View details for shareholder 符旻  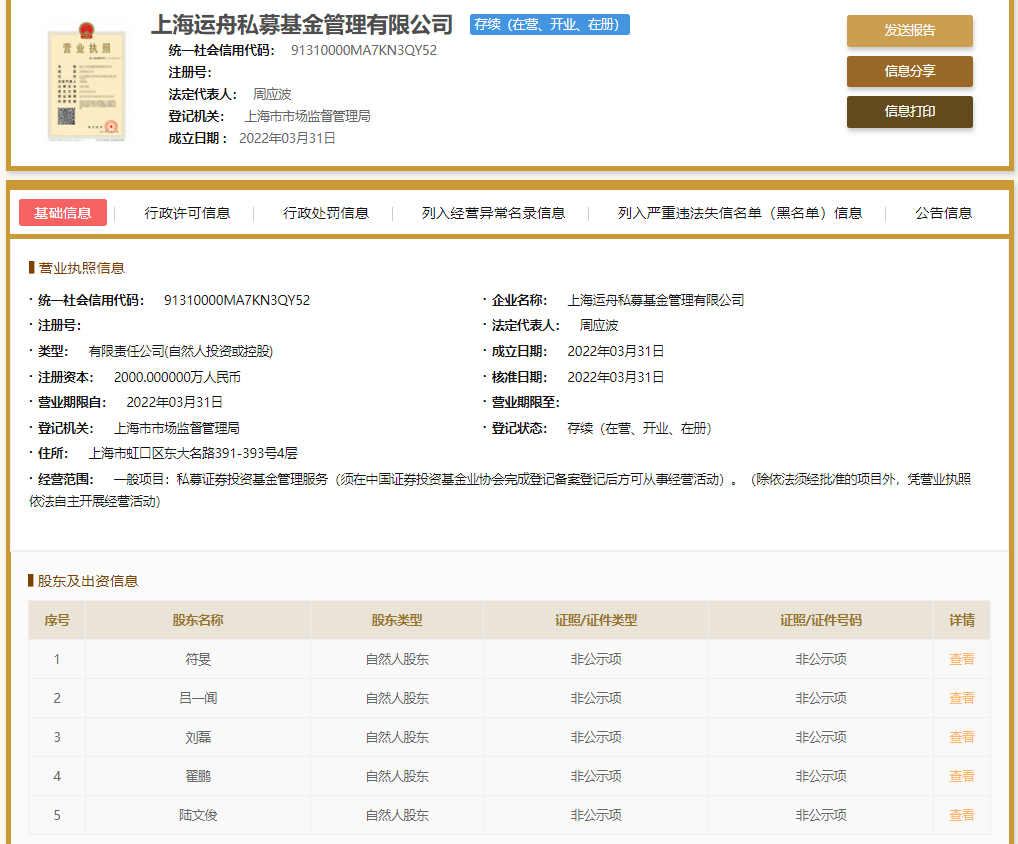coord(961,659)
